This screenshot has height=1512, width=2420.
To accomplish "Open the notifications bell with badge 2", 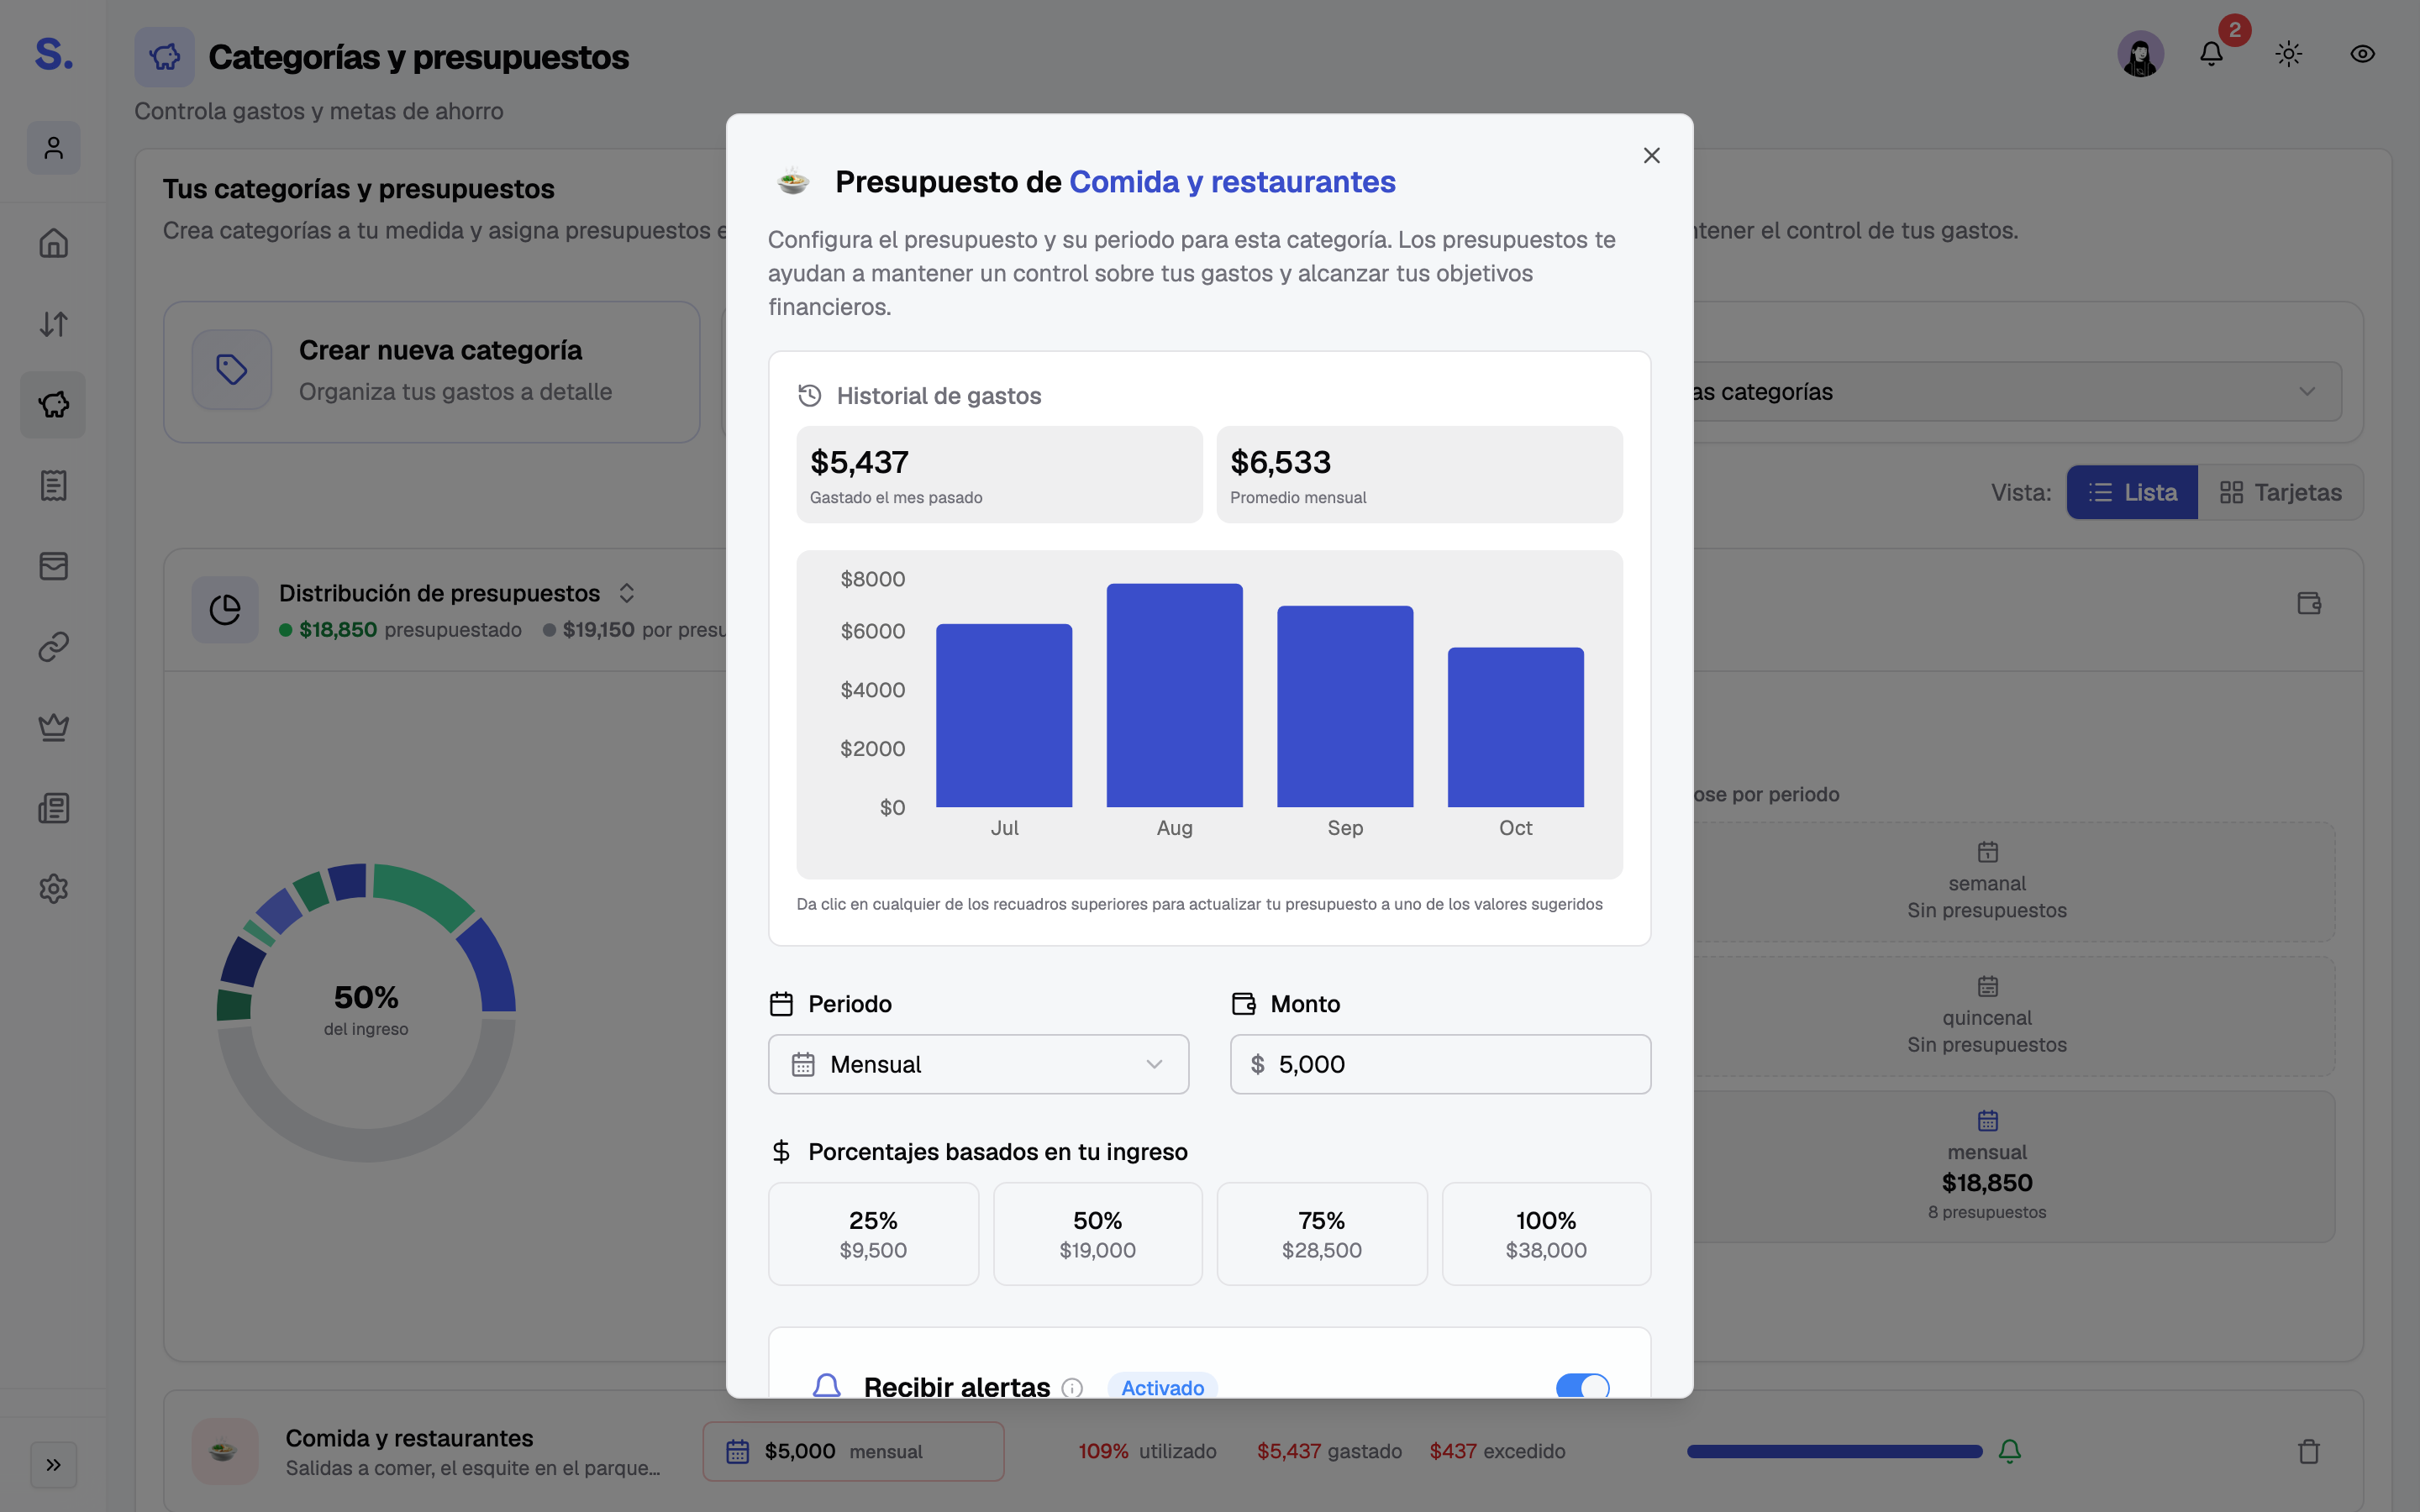I will [2212, 54].
